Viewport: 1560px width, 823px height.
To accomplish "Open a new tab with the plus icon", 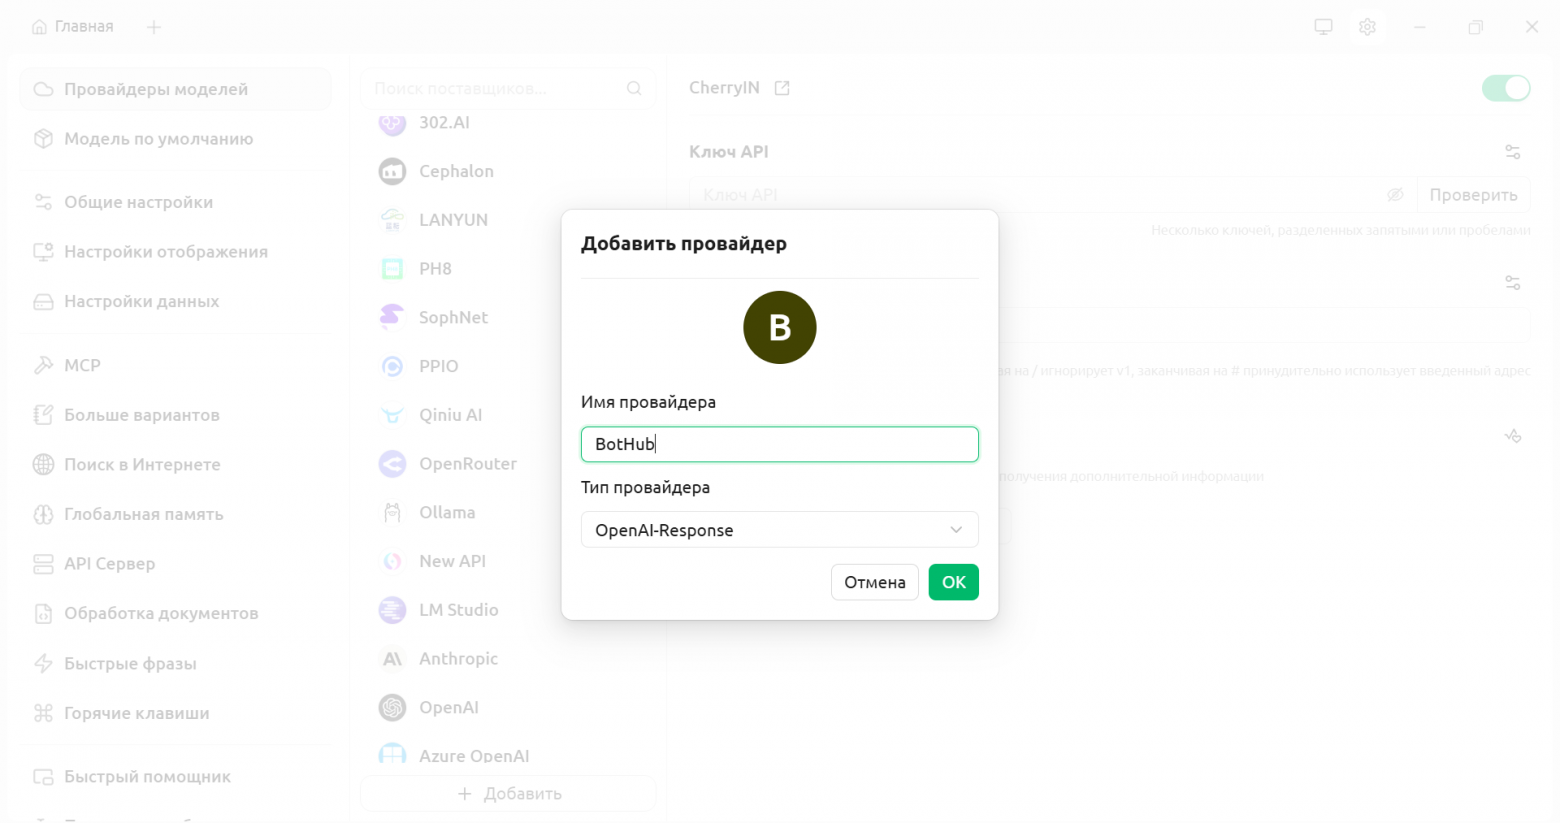I will pyautogui.click(x=154, y=27).
